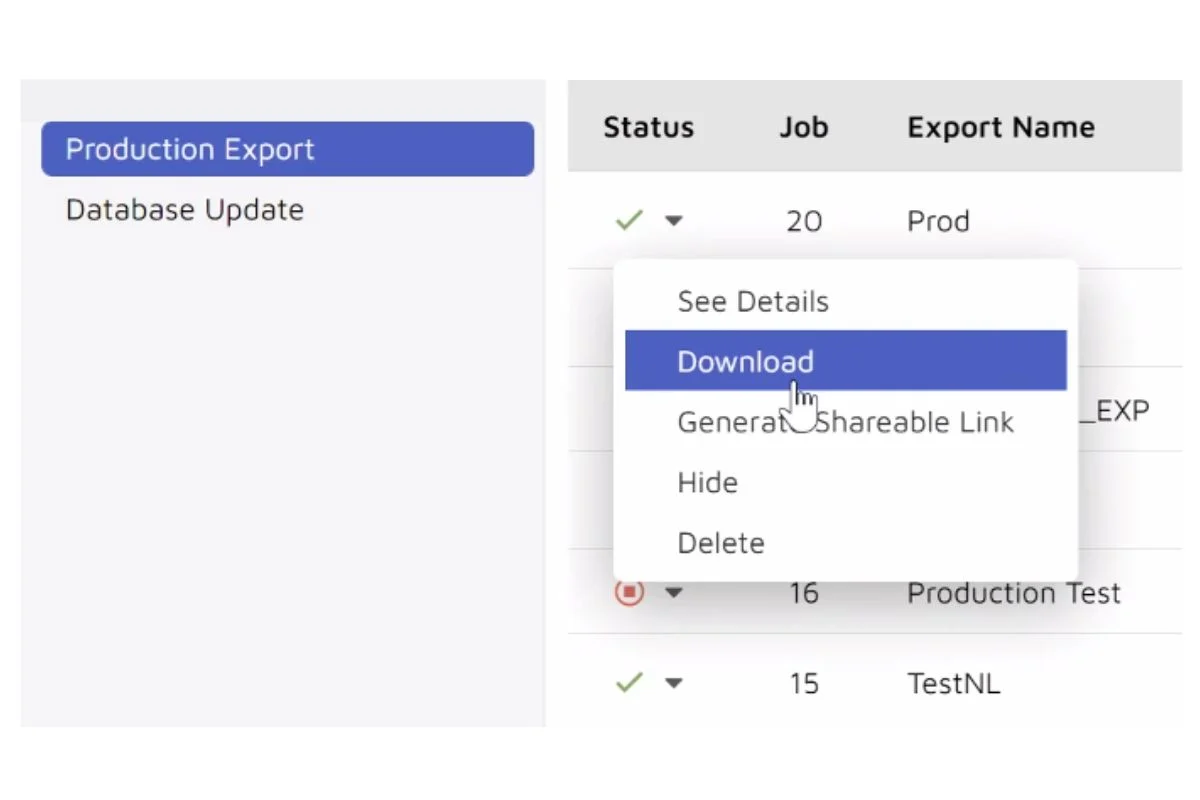
Task: Click the green checkmark status for job 15
Action: point(628,683)
